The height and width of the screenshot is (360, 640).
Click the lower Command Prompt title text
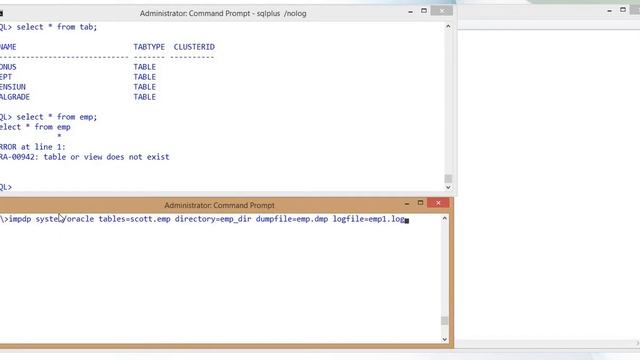(220, 205)
